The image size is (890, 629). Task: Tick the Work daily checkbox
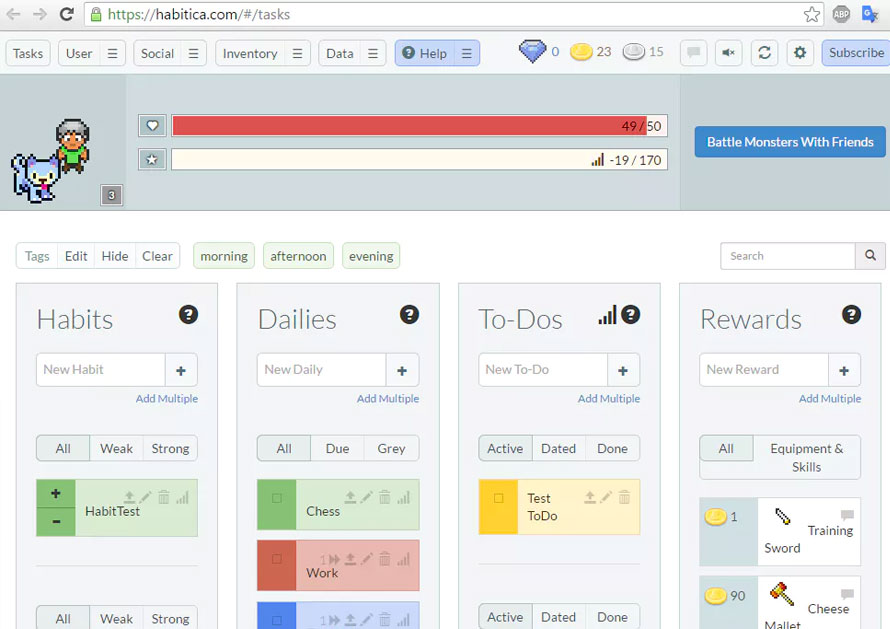pos(277,559)
